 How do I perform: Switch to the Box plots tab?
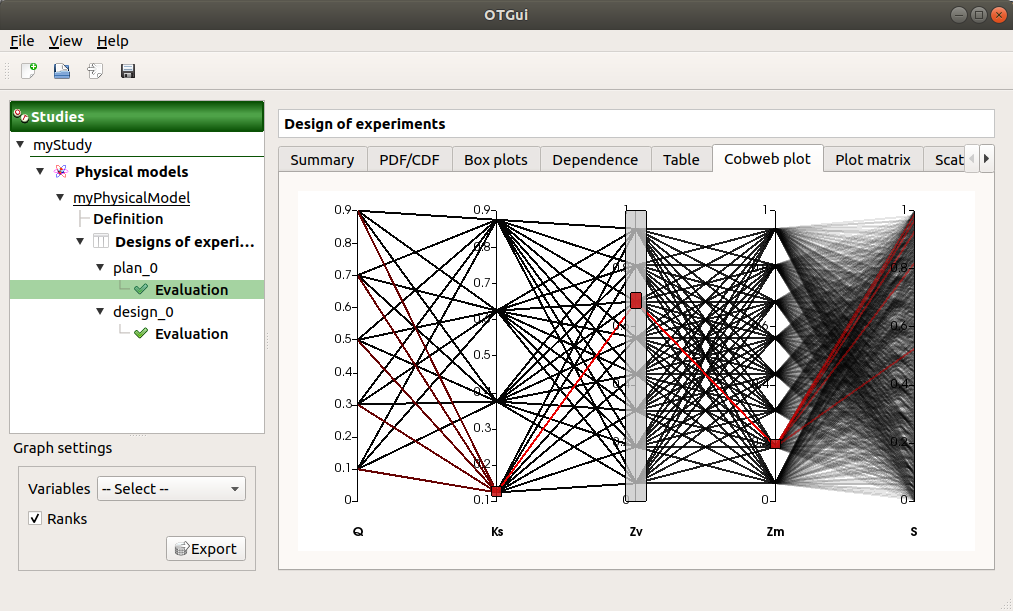pyautogui.click(x=496, y=159)
